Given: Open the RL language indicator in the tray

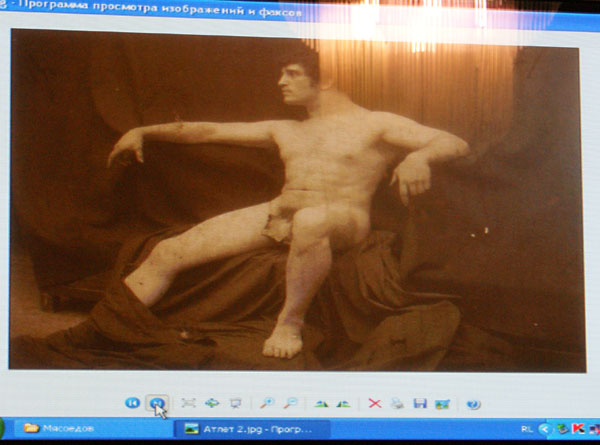Looking at the screenshot, I should click(x=527, y=429).
